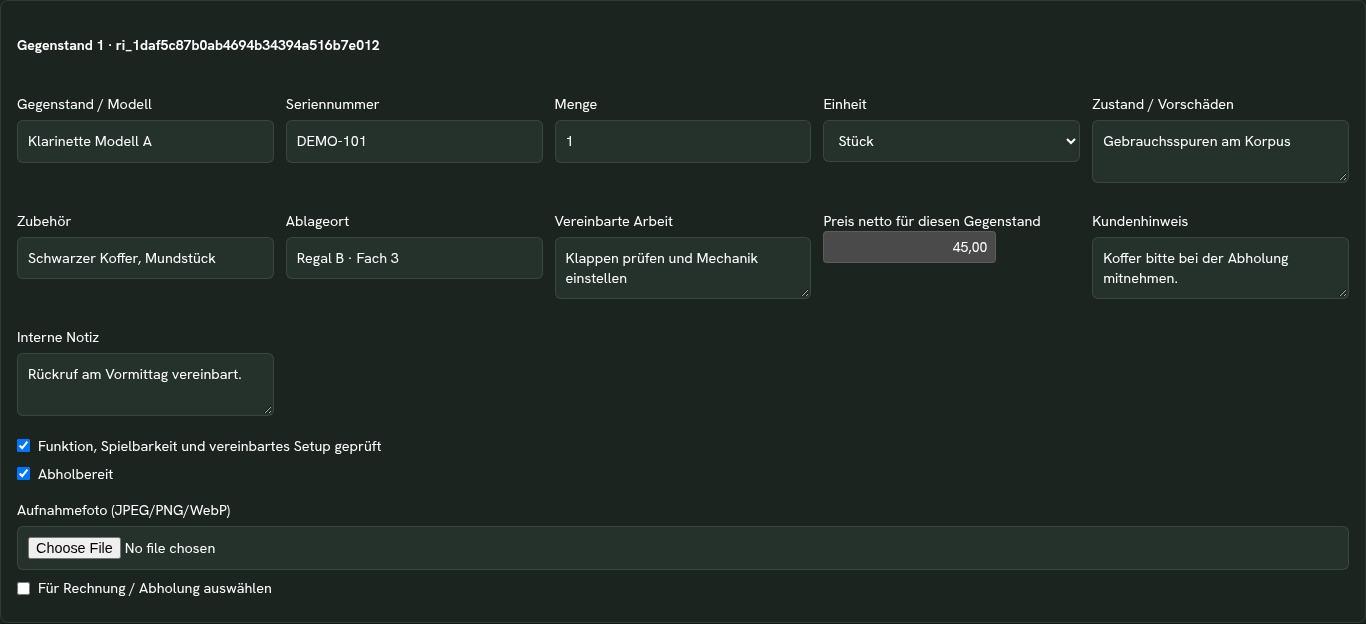Toggle the Funktion, Spielbarkeit und Setup geprüft checkbox

coord(24,446)
